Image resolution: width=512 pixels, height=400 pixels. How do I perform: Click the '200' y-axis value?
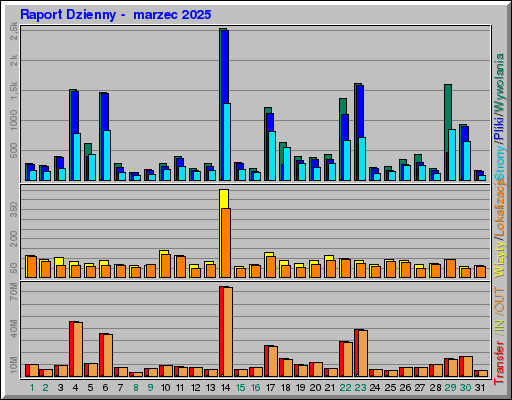pos(14,239)
